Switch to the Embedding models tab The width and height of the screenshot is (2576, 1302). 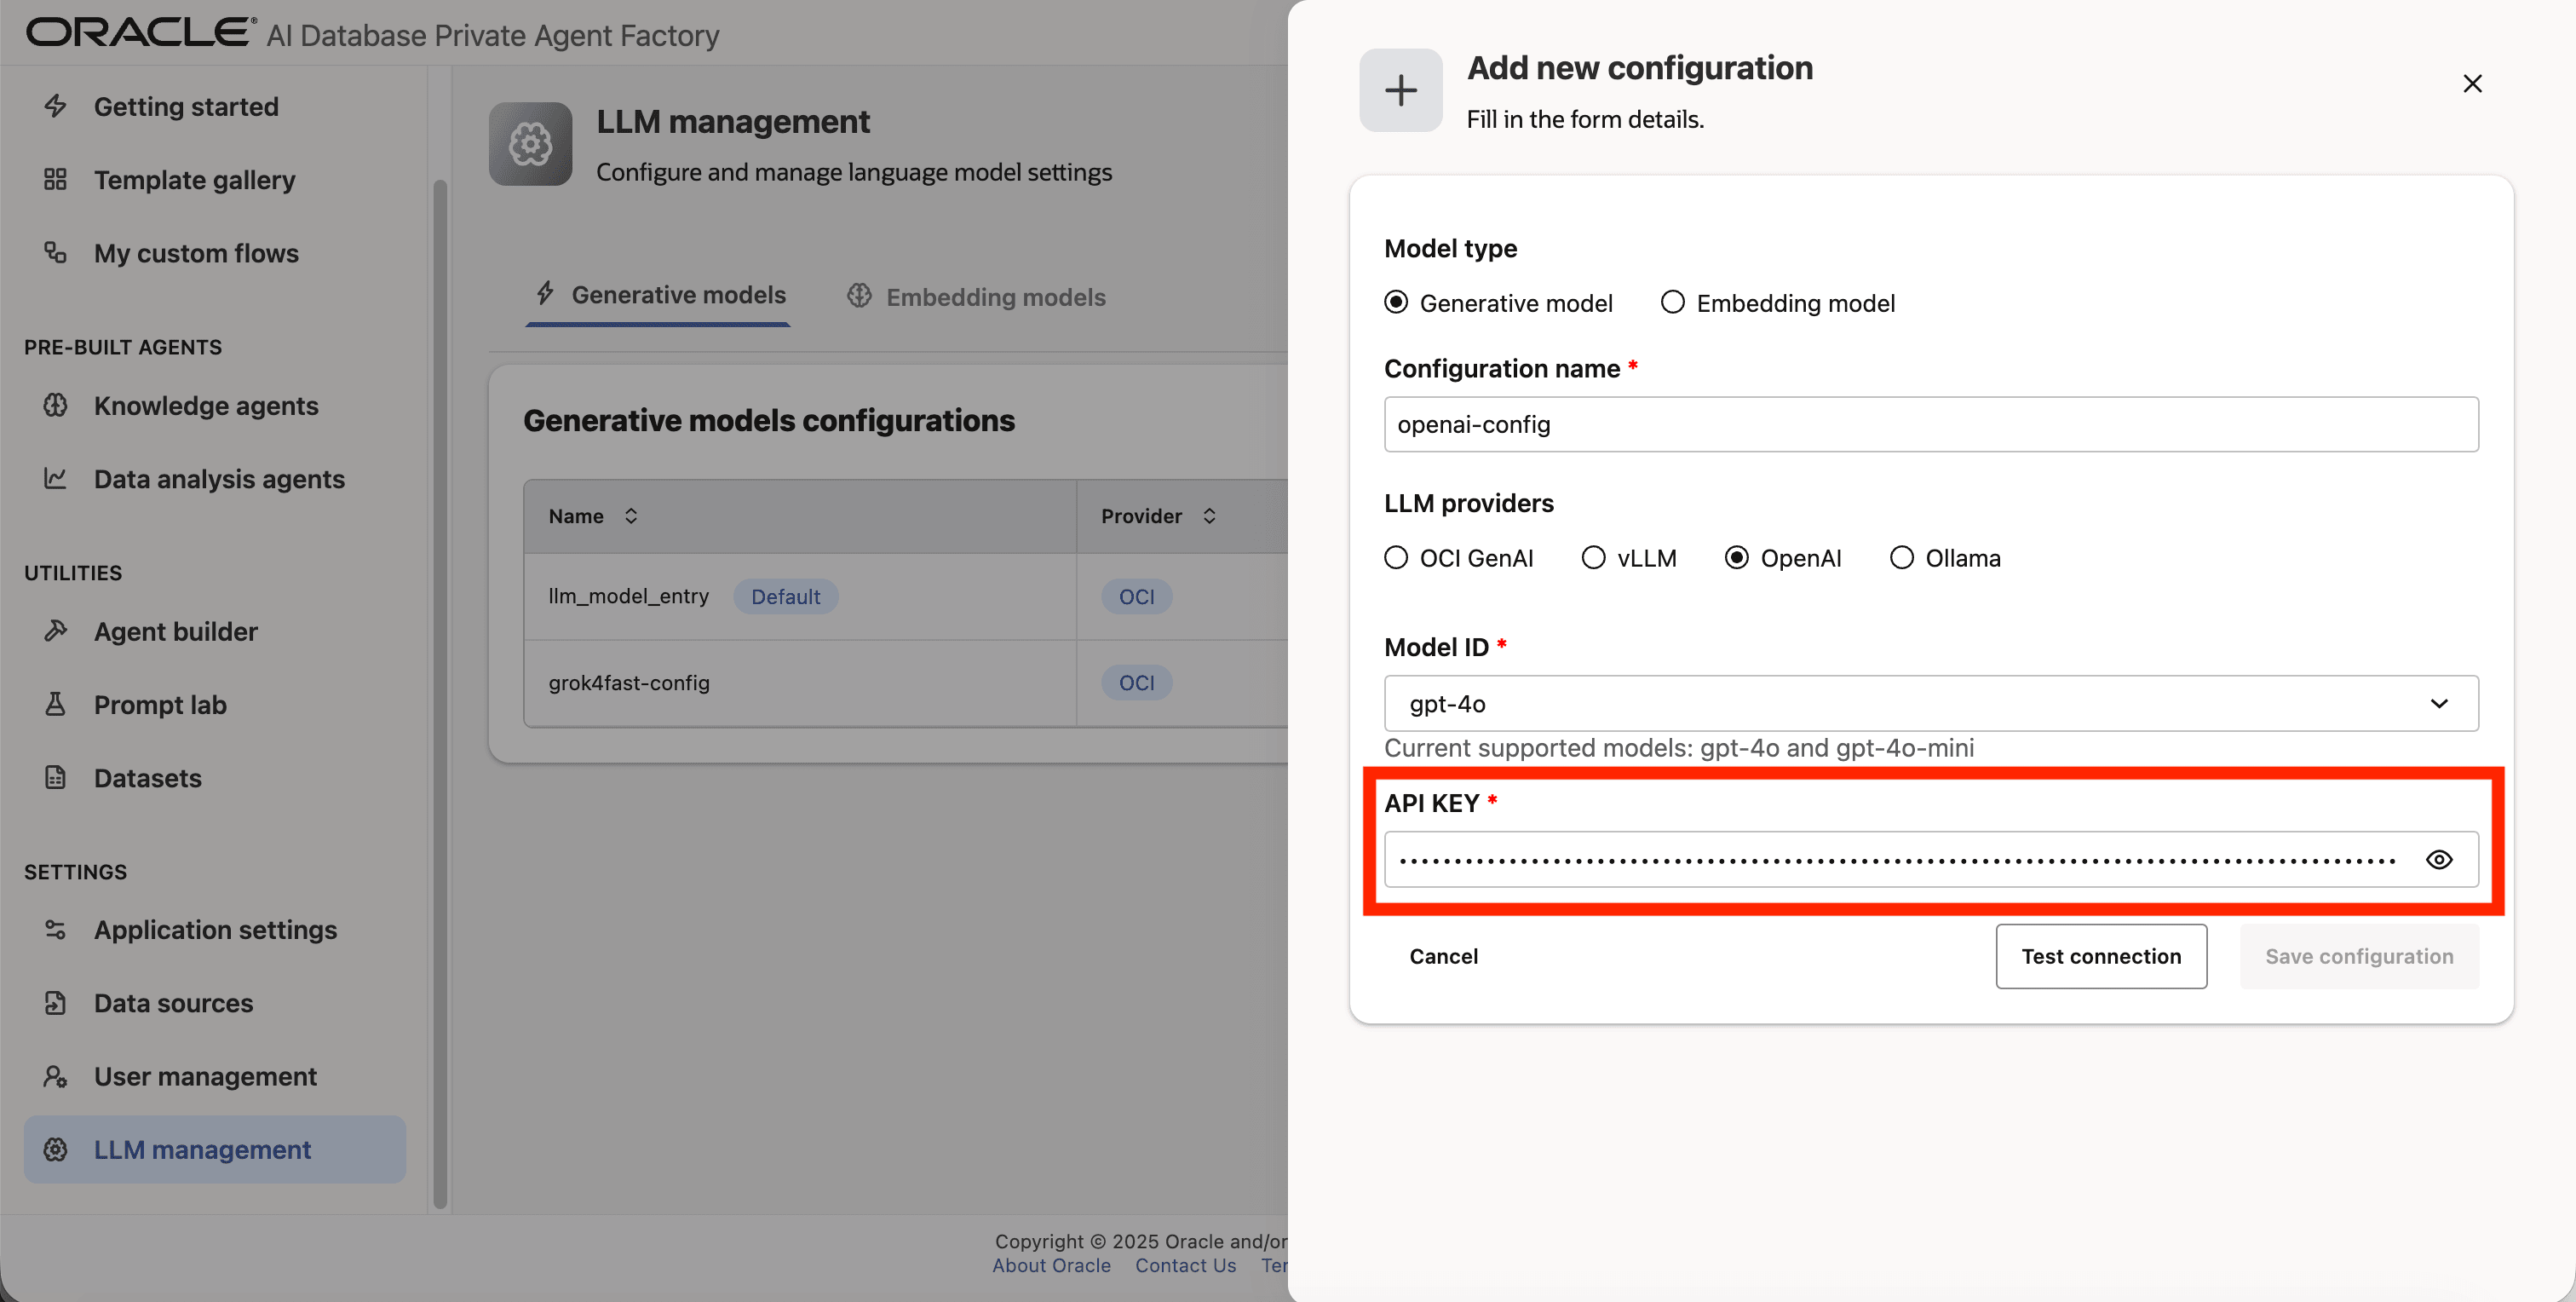[976, 297]
